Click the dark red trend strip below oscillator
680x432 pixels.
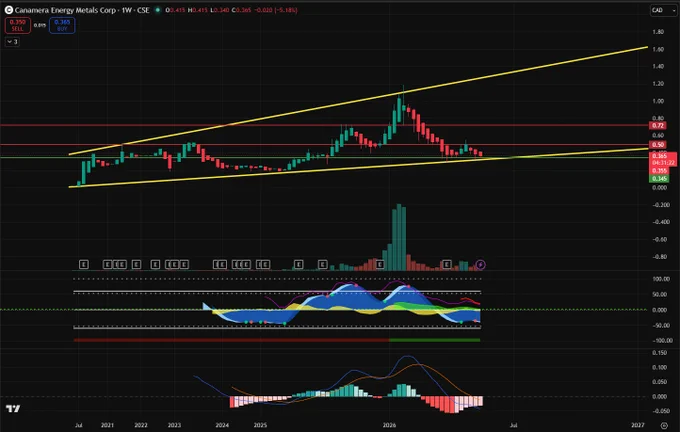pos(232,340)
